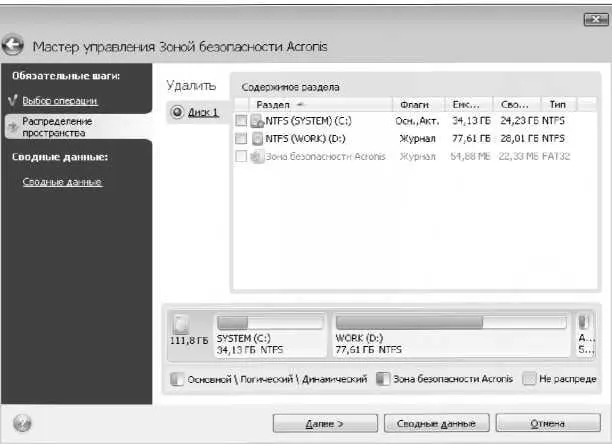Click the NTFS (WORK) (D:) row name
Viewport: 612px width, 444px height.
(305, 139)
